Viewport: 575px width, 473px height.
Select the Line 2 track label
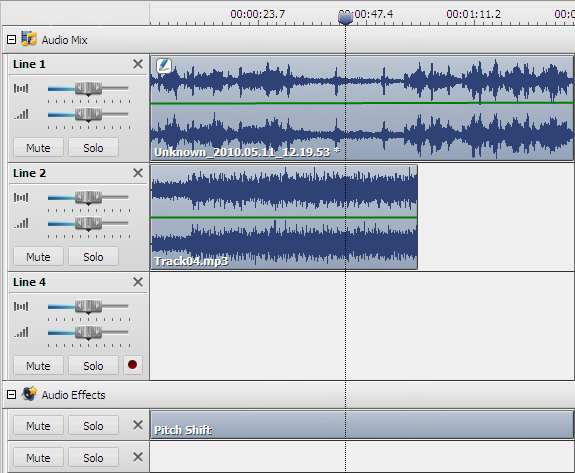29,173
